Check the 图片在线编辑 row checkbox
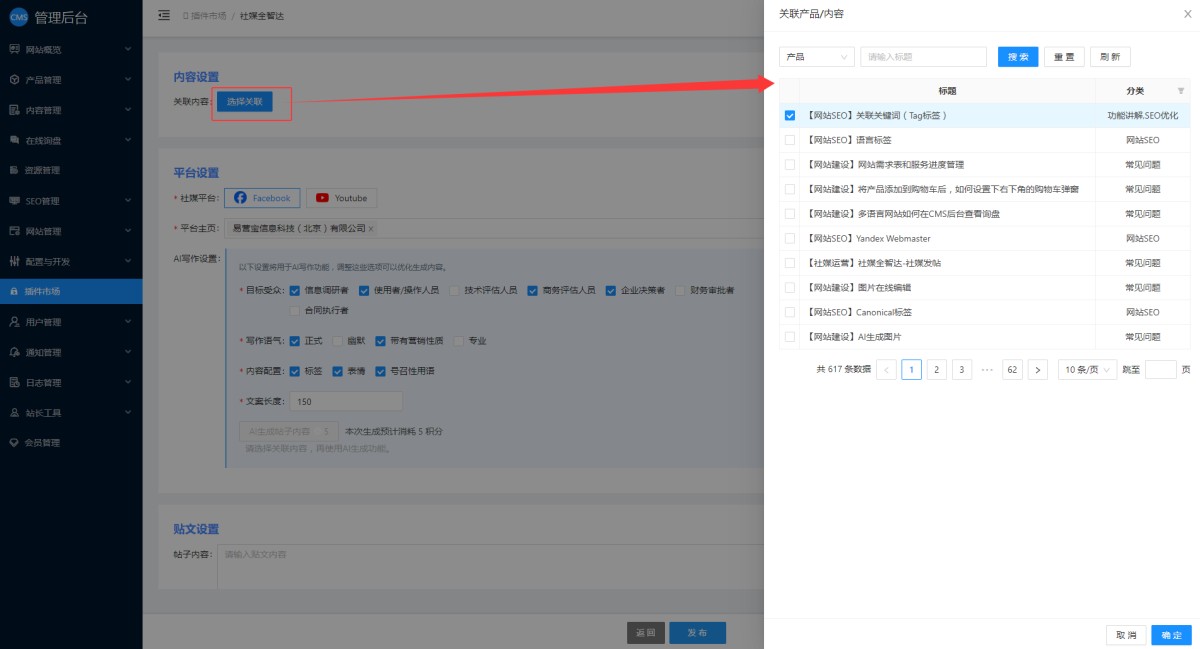Image resolution: width=1200 pixels, height=649 pixels. tap(790, 288)
